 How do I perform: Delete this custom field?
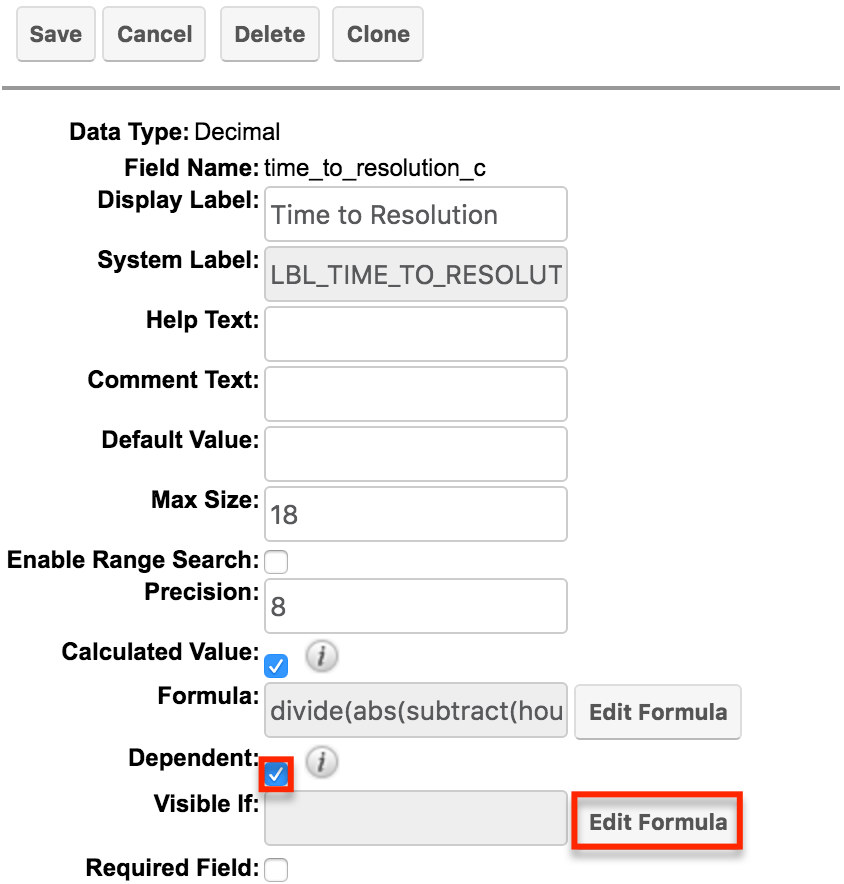click(270, 34)
